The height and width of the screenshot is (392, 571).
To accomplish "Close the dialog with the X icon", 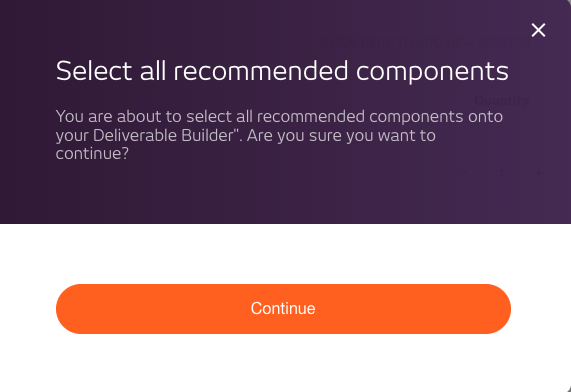I will [538, 30].
